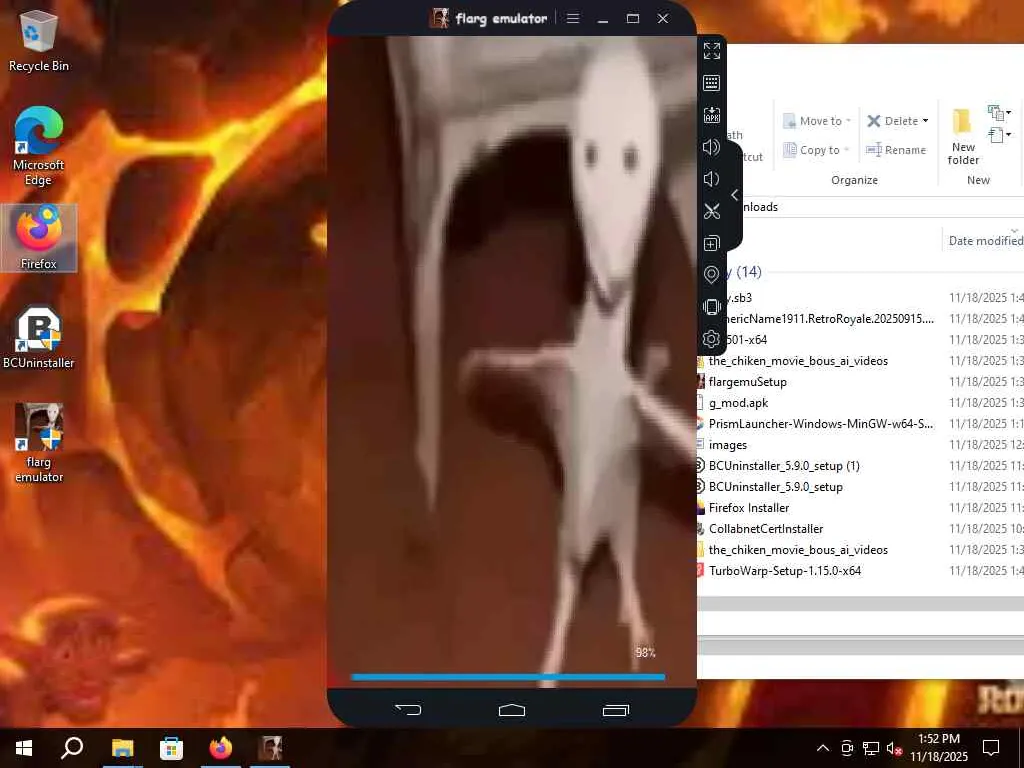Lower emulator volume with the lower speaker icon
Viewport: 1024px width, 768px height.
pos(712,179)
